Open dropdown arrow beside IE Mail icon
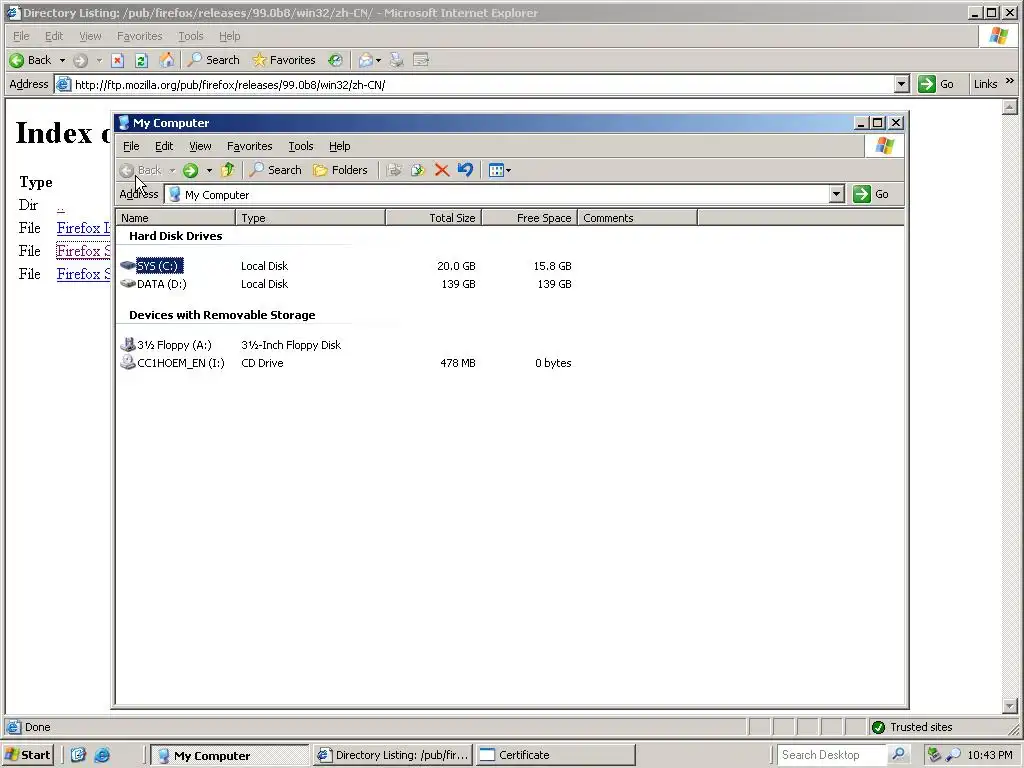 [x=378, y=61]
